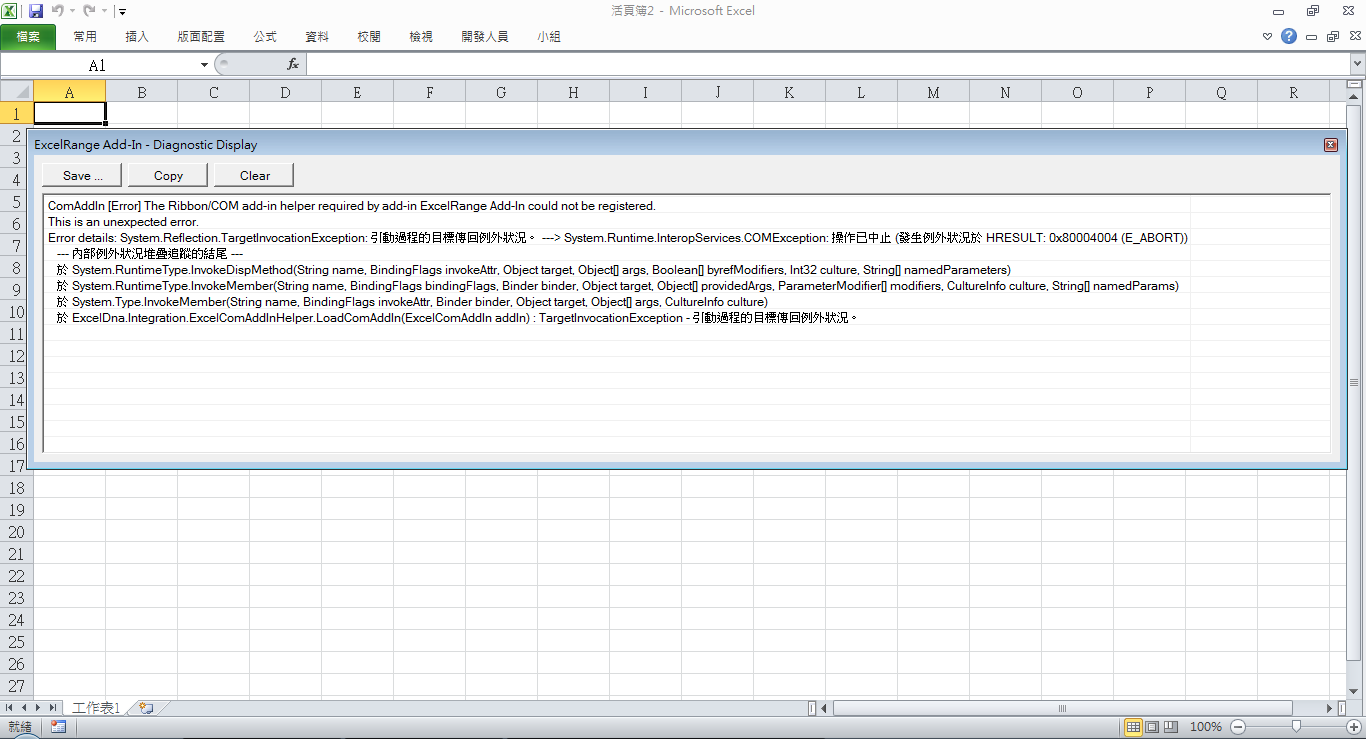Click the zoom slider handle
The width and height of the screenshot is (1366, 739).
1296,727
